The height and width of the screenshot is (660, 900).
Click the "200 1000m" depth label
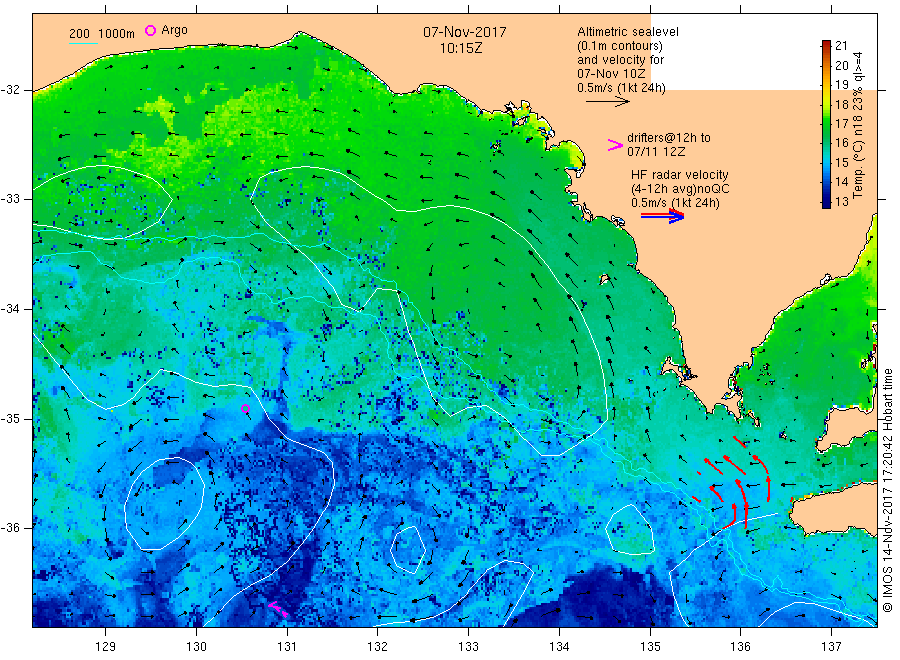coord(102,34)
